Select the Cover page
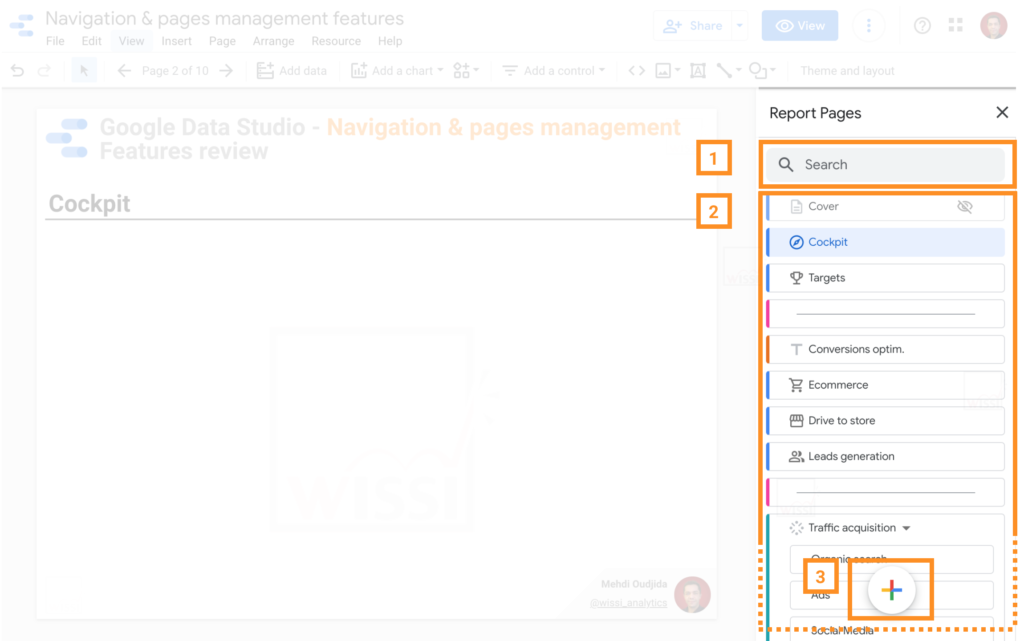The height and width of the screenshot is (641, 1024). [x=885, y=206]
